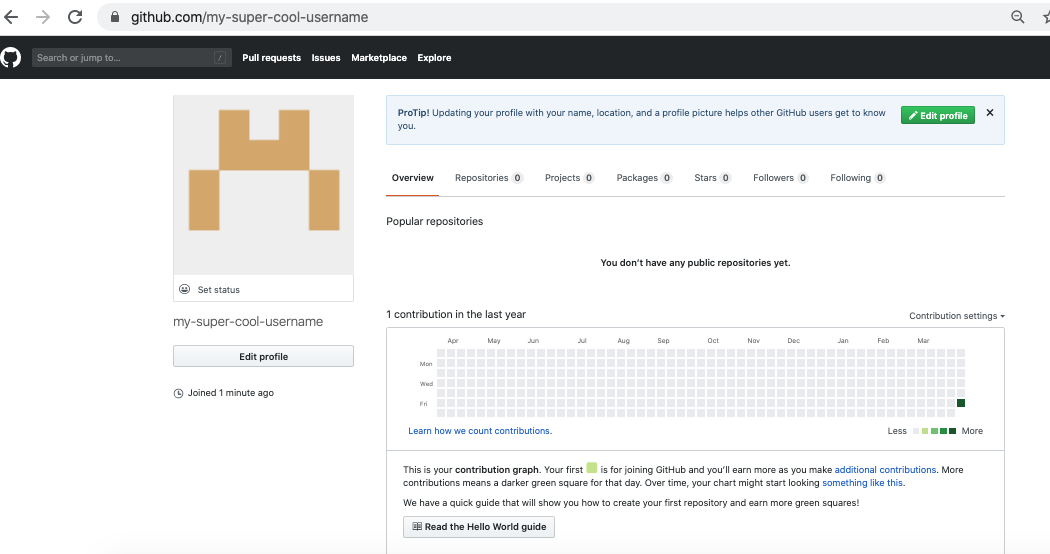Open Marketplace in the top nav

point(379,58)
